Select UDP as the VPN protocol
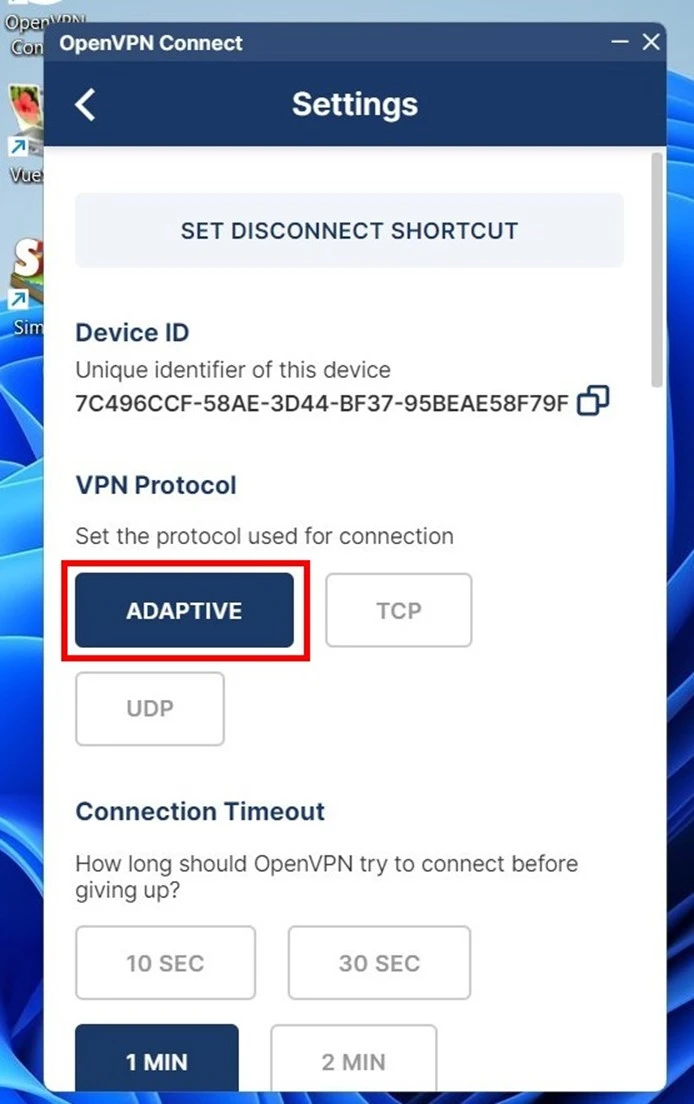The height and width of the screenshot is (1104, 694). 149,708
